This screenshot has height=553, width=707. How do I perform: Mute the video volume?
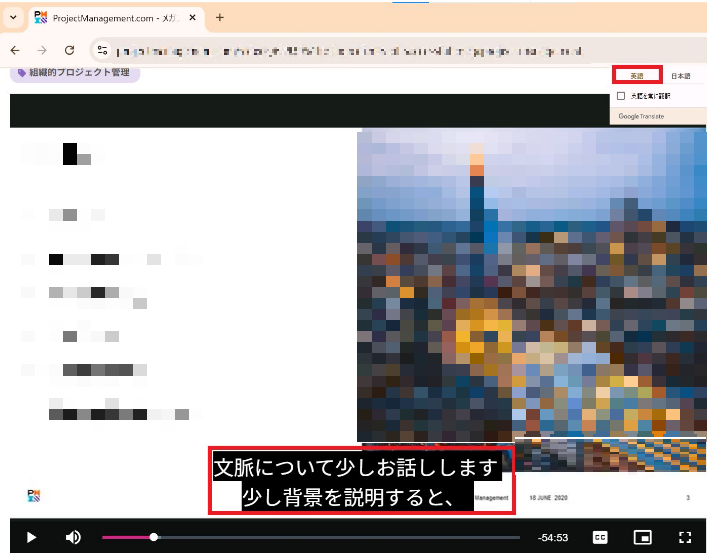73,537
